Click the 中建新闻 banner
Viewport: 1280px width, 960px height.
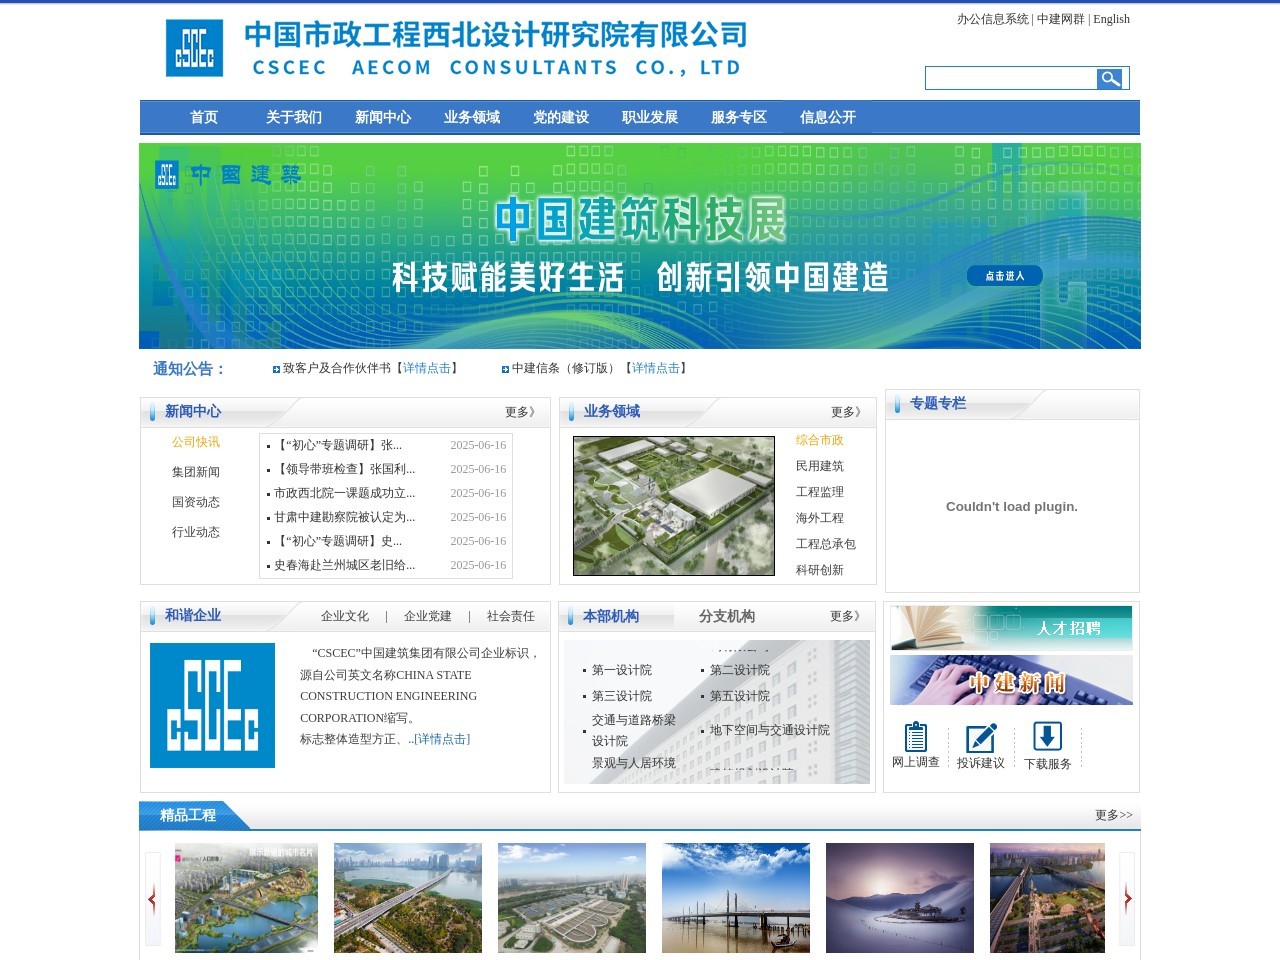[1011, 680]
